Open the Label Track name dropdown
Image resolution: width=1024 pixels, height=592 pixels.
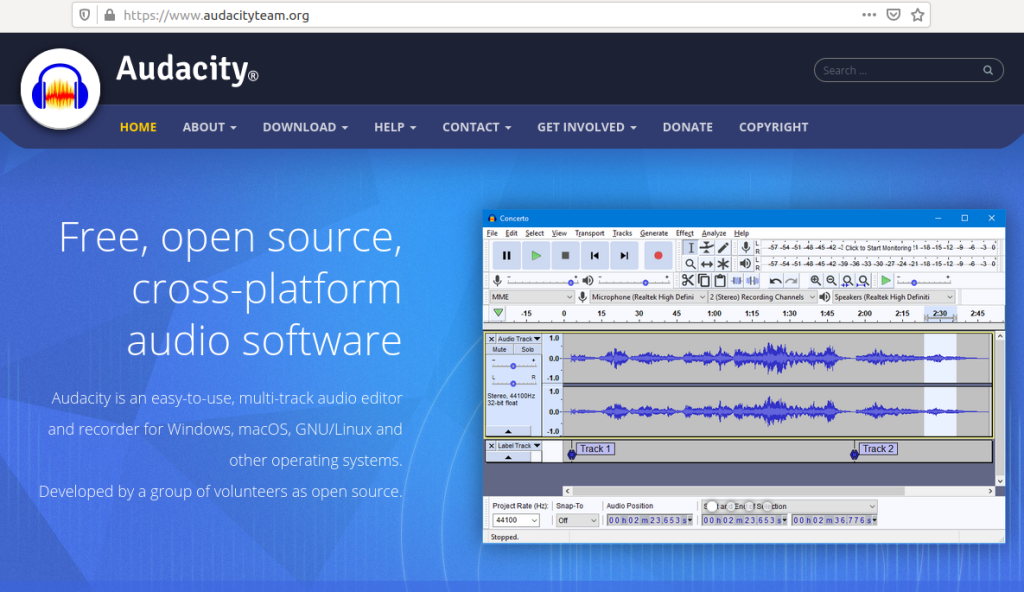tap(519, 446)
